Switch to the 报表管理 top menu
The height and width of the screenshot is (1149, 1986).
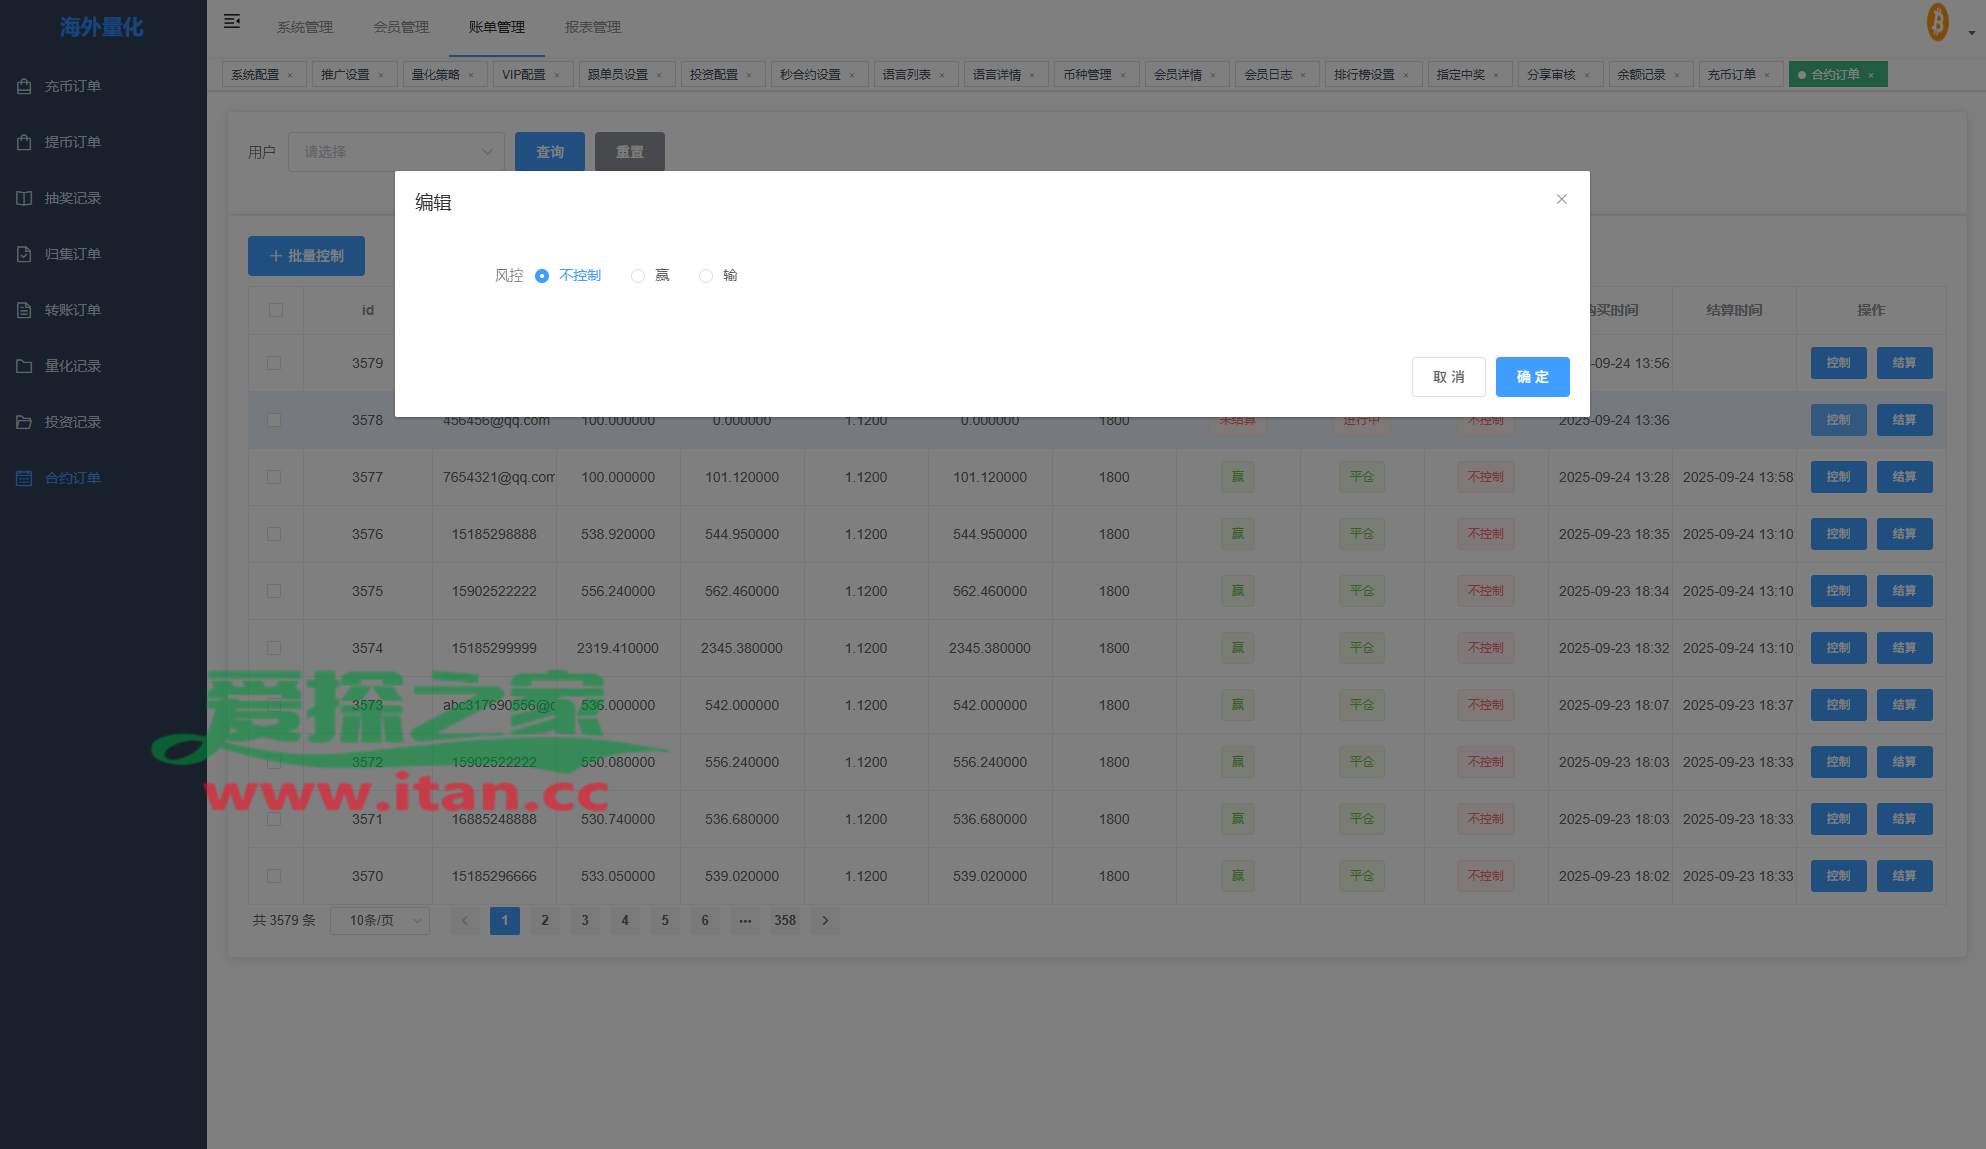pos(593,27)
